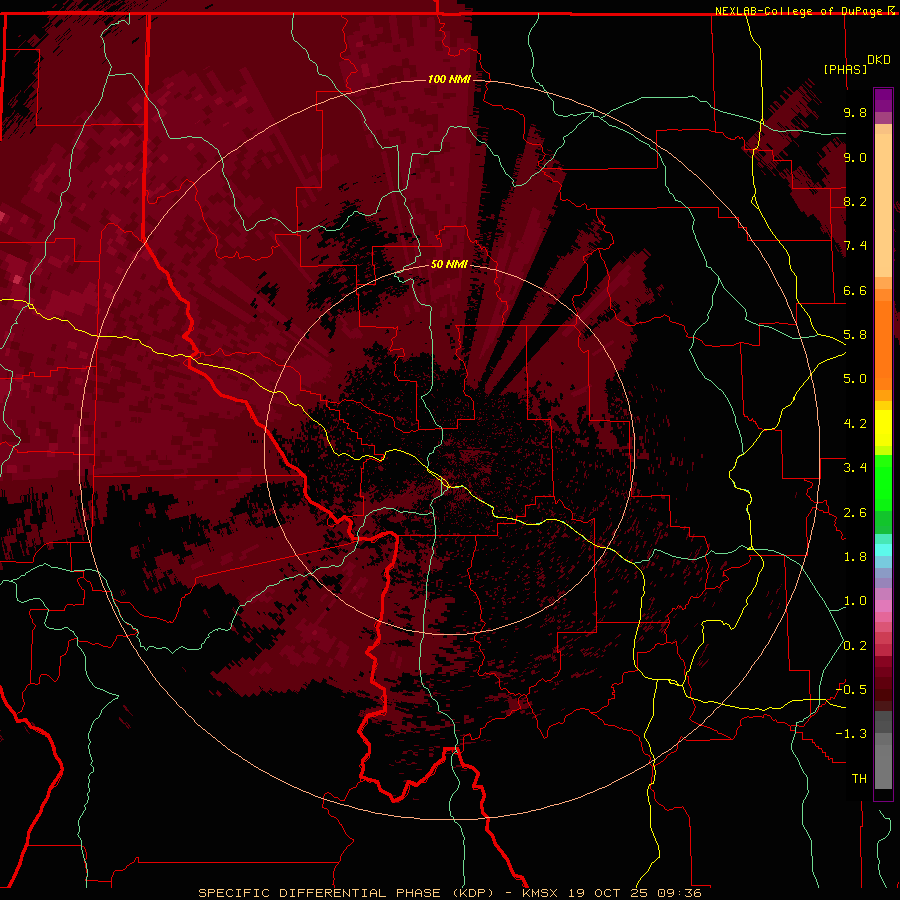900x900 pixels.
Task: Click the [PHAS] legend header
Action: point(845,69)
